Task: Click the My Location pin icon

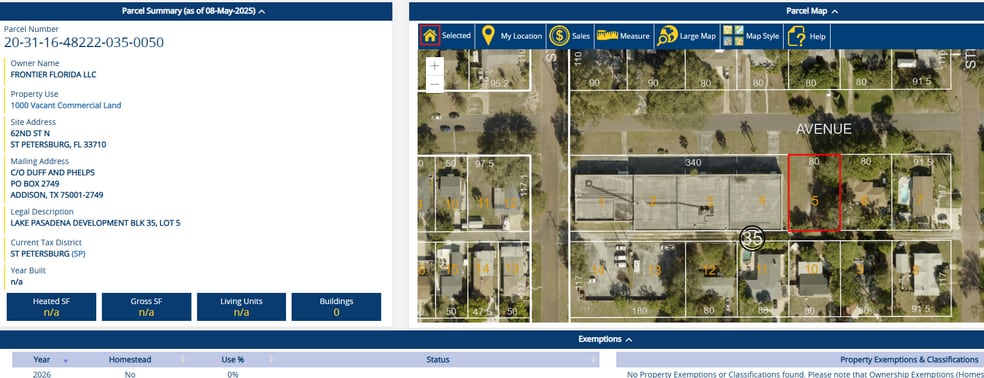Action: click(488, 36)
